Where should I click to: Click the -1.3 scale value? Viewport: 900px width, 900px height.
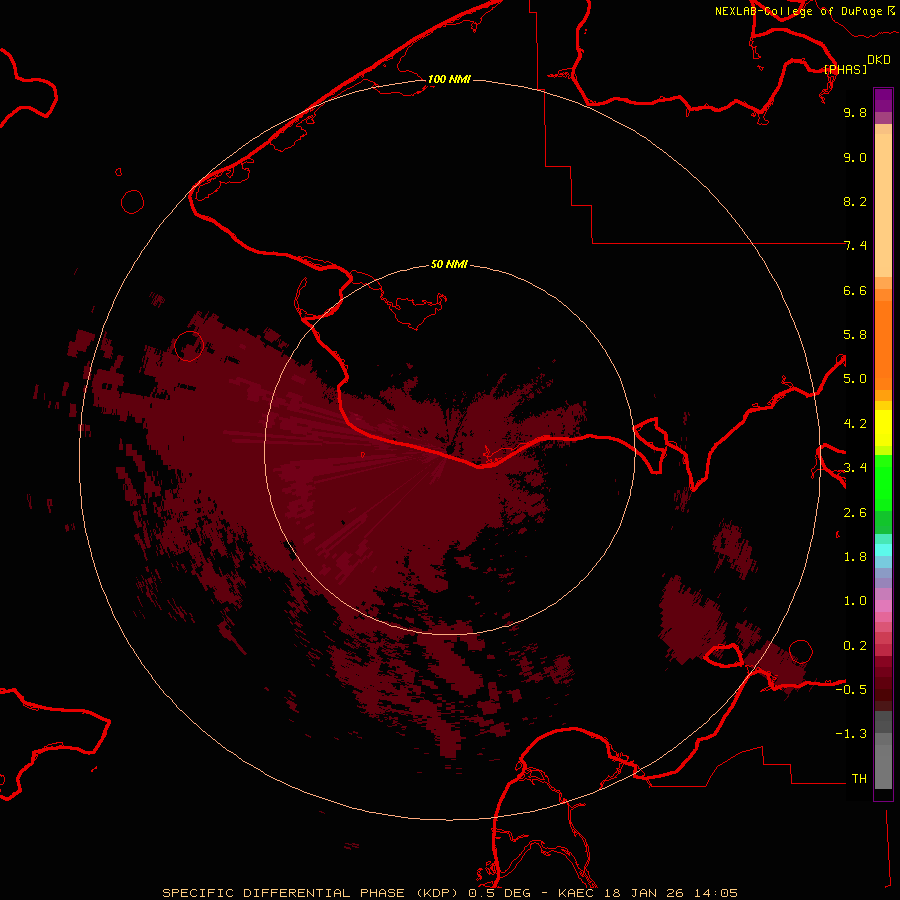[x=851, y=734]
